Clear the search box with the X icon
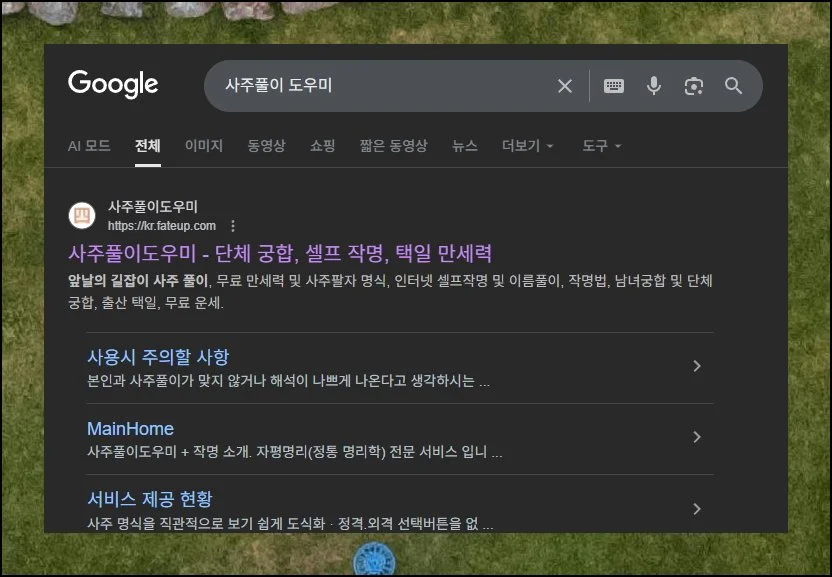This screenshot has height=577, width=832. (x=565, y=86)
